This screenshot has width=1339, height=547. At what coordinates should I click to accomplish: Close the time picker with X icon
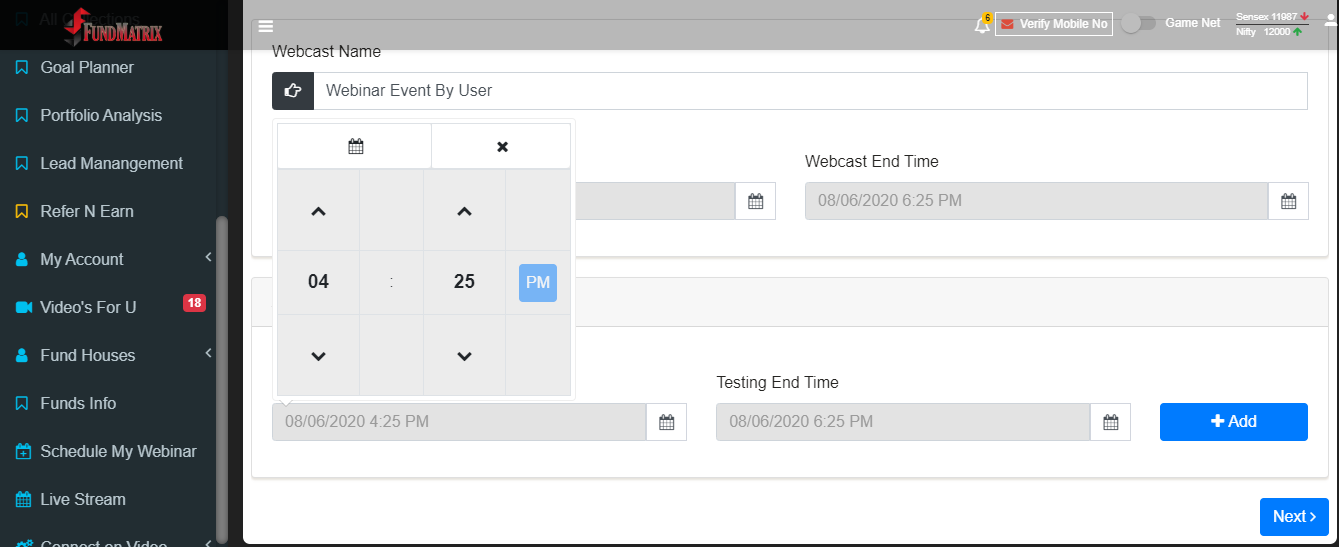click(x=502, y=146)
